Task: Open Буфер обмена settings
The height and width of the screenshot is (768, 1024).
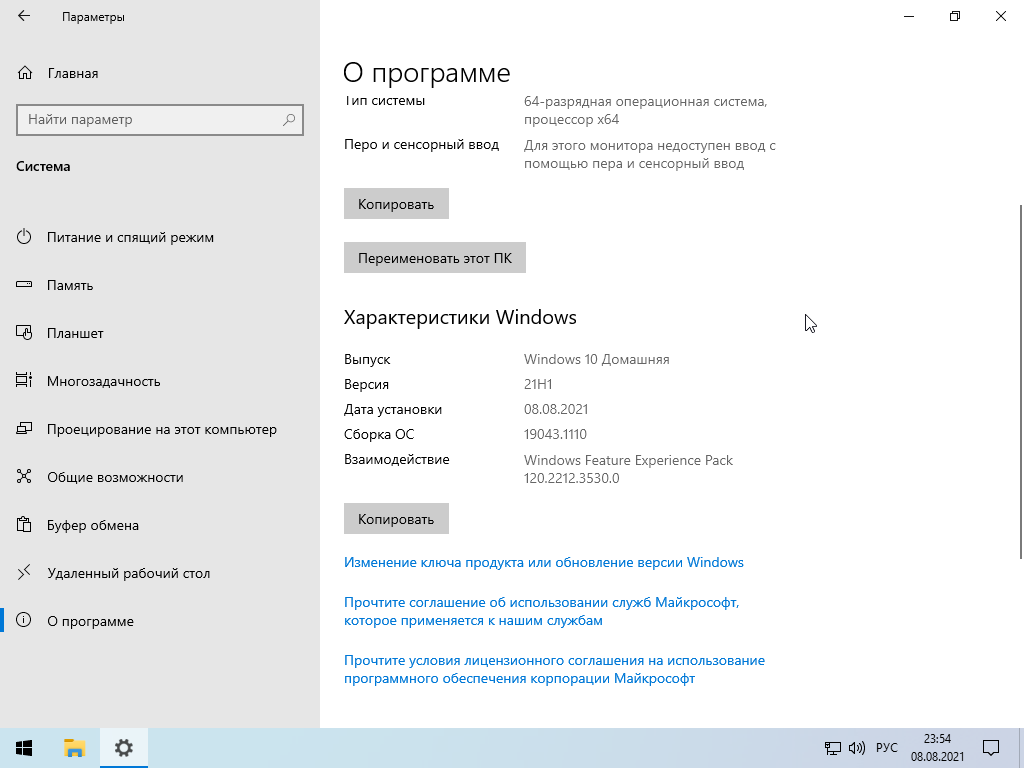Action: pos(92,525)
